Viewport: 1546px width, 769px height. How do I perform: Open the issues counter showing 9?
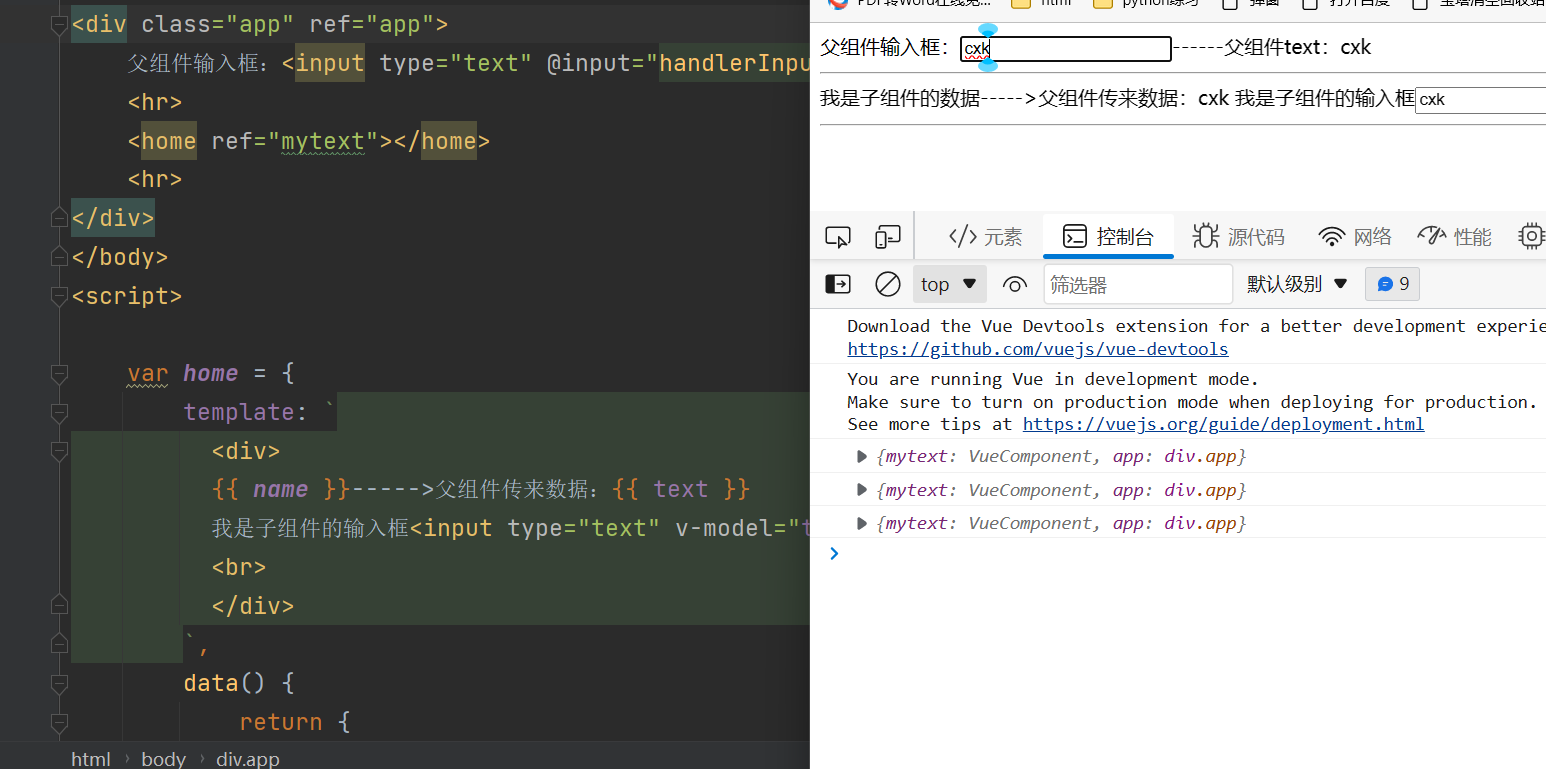click(1392, 284)
